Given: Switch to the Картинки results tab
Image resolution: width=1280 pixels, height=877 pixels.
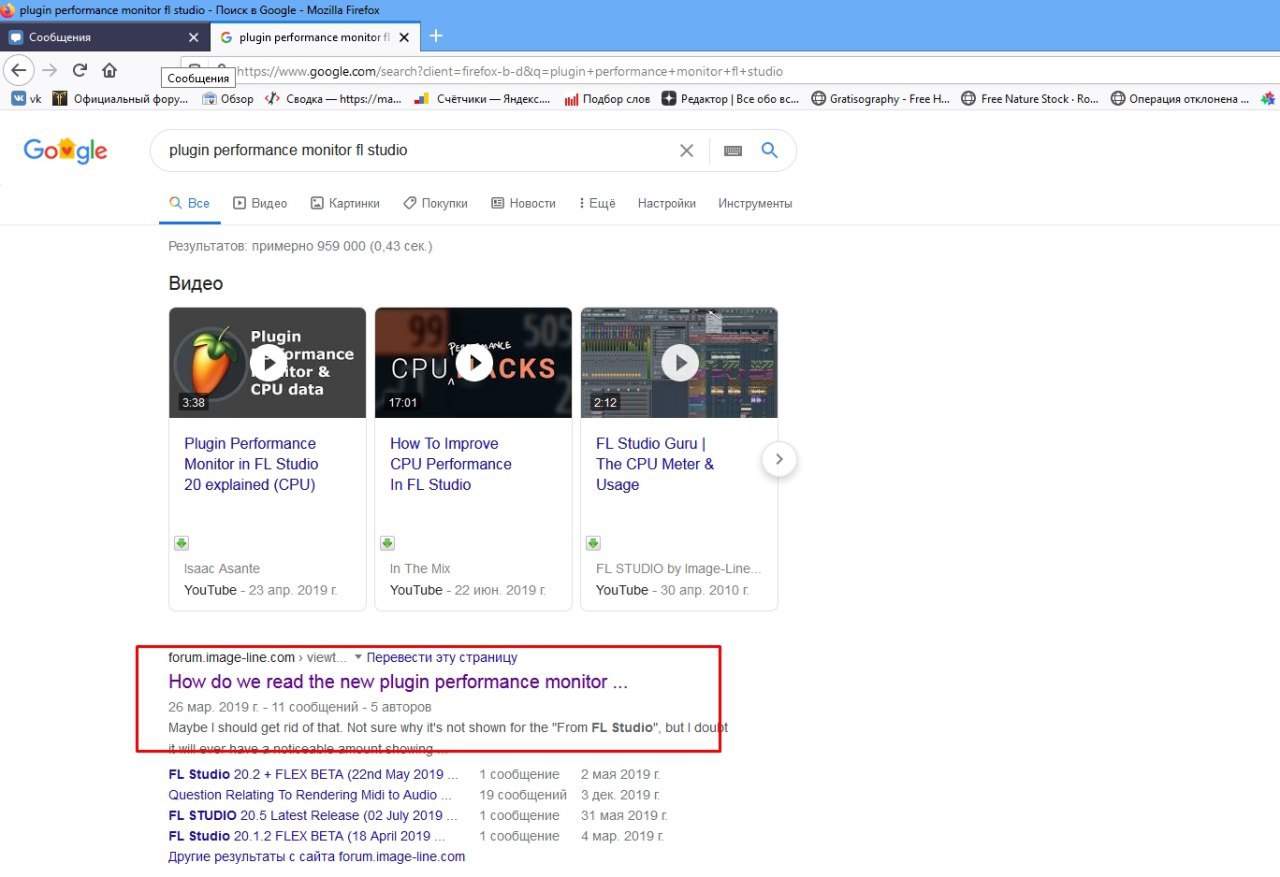Looking at the screenshot, I should click(x=345, y=203).
